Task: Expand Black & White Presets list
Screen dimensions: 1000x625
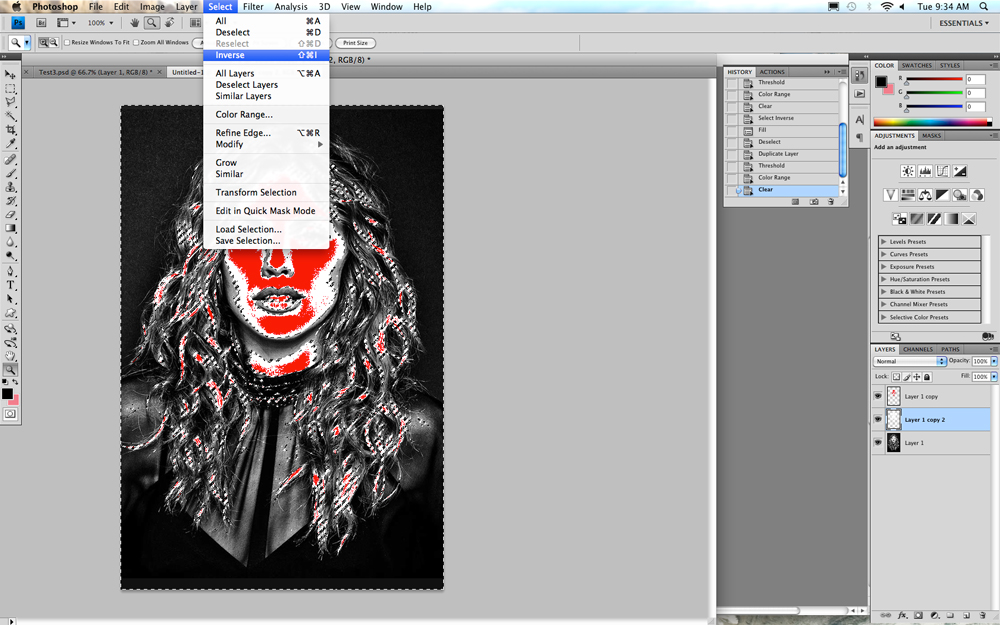Action: point(883,292)
